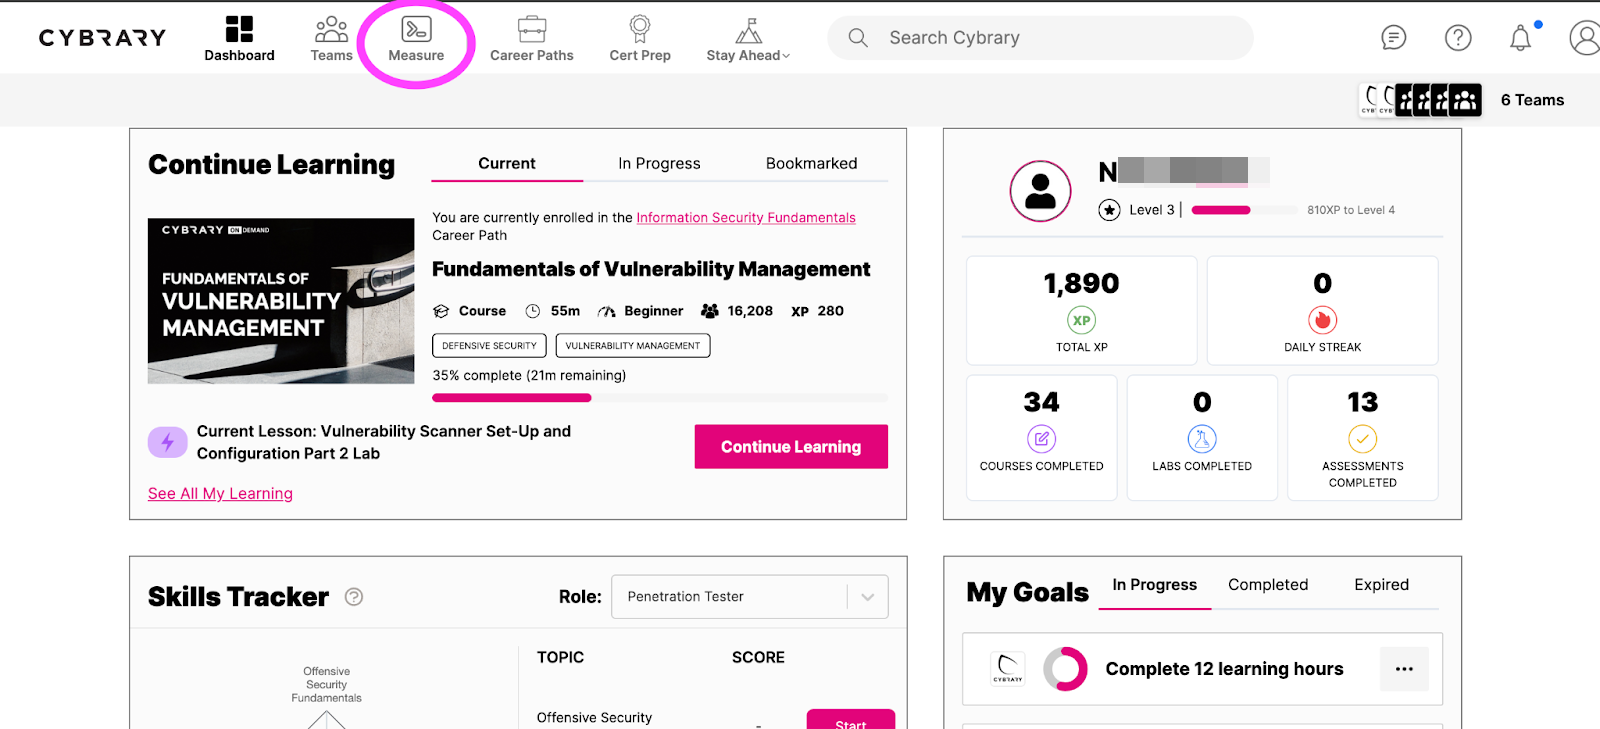Switch to My Goals In Progress tab

(1154, 585)
